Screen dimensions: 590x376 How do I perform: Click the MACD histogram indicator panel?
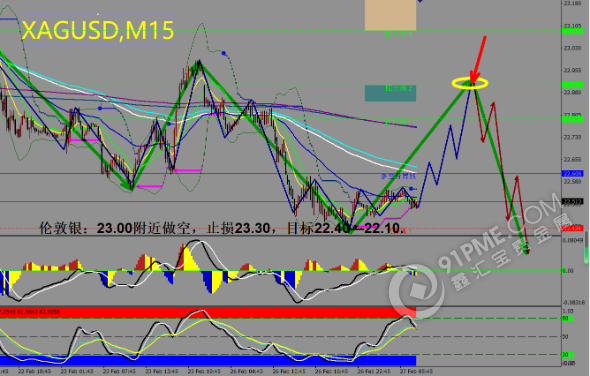coord(281,271)
